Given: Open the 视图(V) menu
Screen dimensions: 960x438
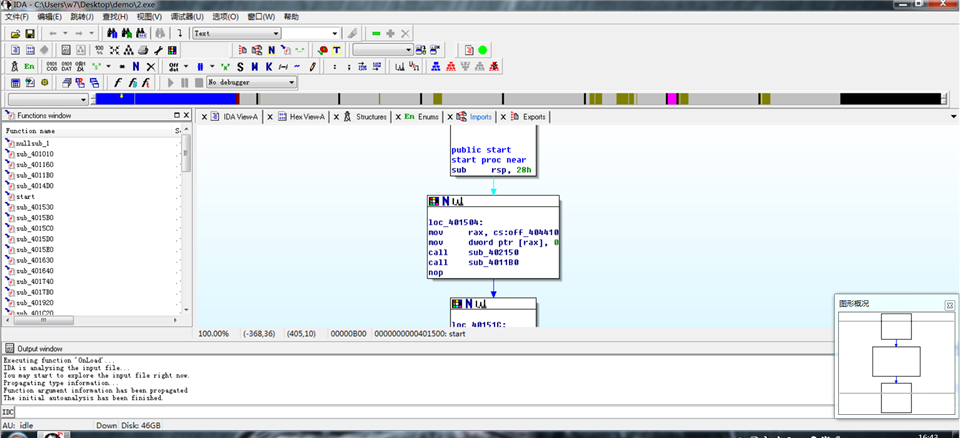Looking at the screenshot, I should point(149,17).
